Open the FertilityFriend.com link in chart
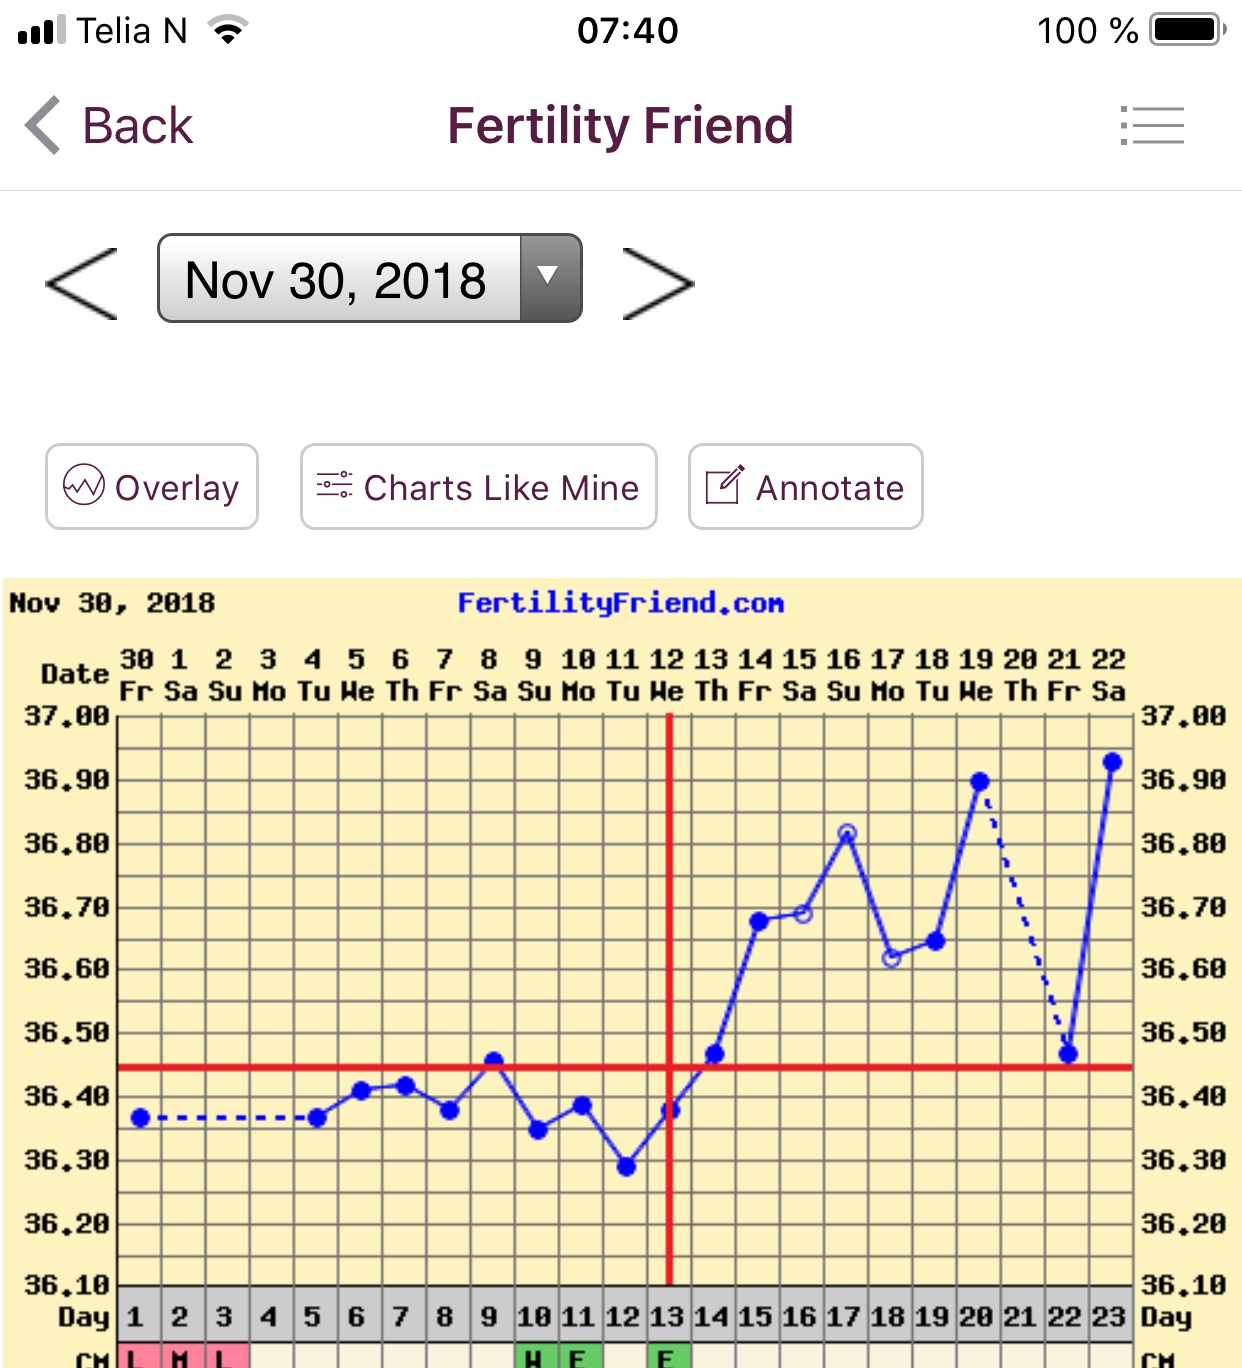Screen dimensions: 1242x1368 point(620,603)
